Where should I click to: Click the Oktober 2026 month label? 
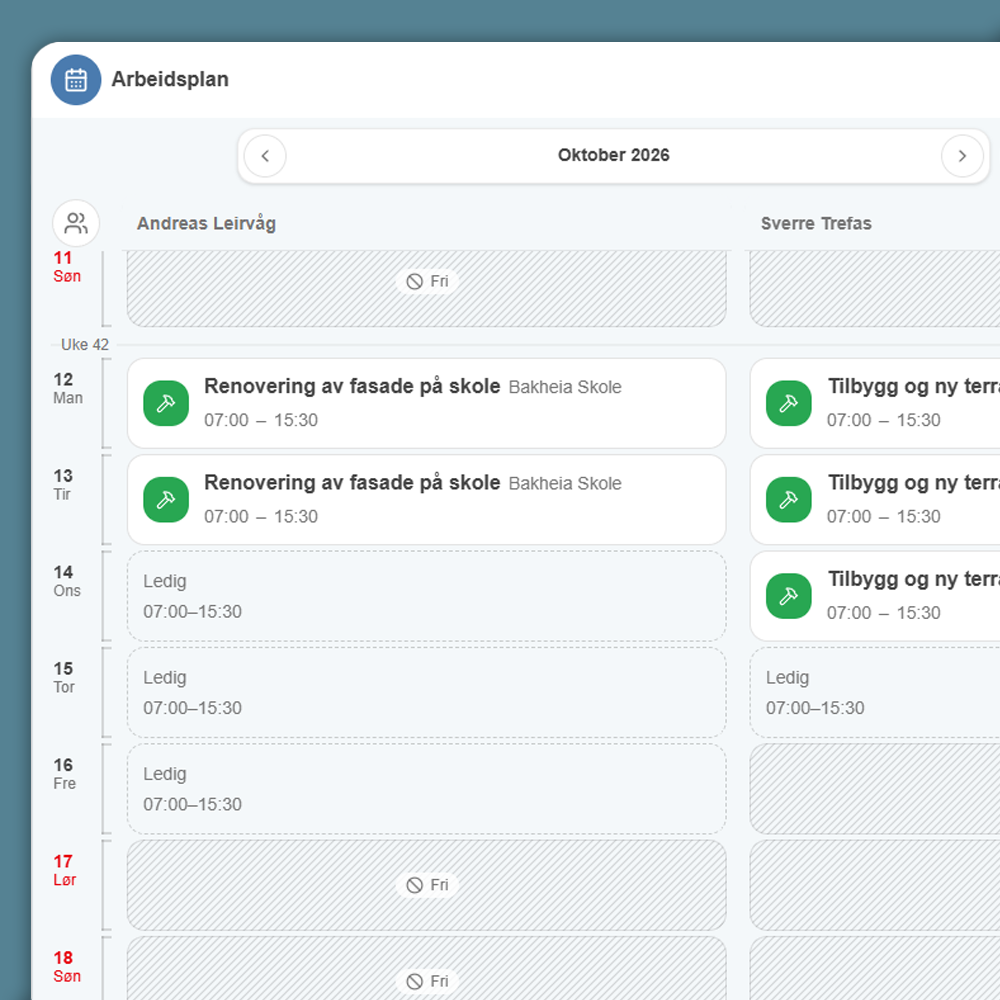click(x=614, y=155)
